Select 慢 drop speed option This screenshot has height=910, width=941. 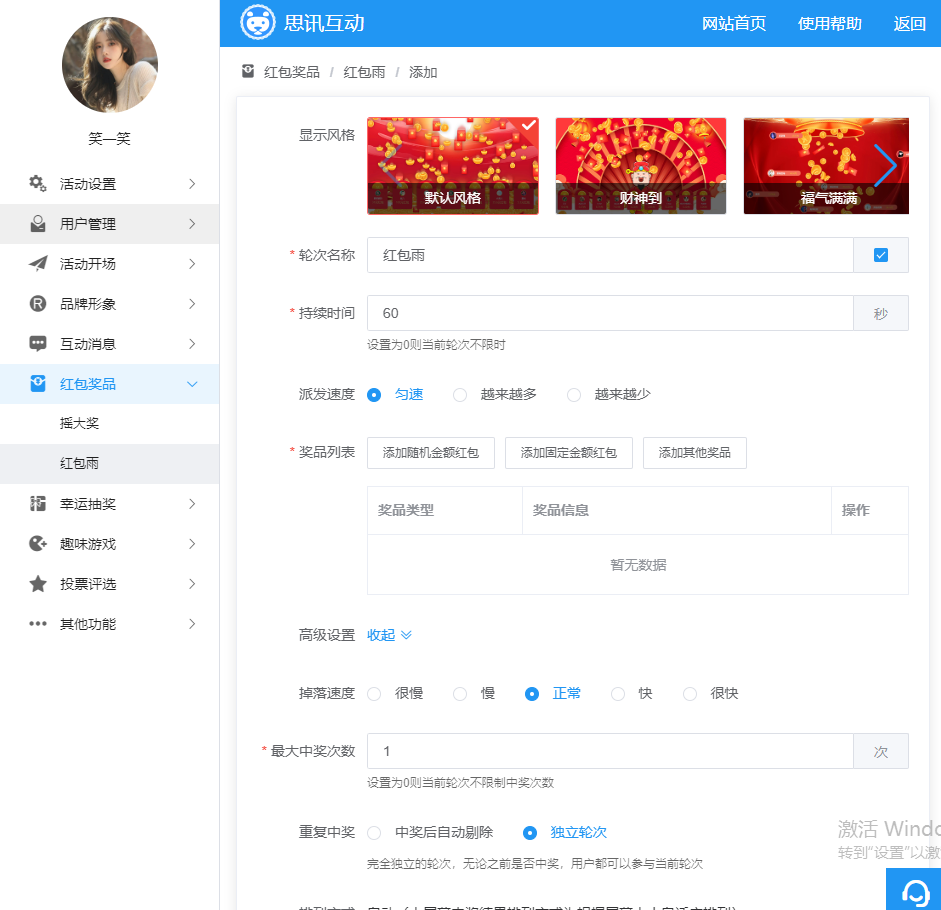click(460, 694)
